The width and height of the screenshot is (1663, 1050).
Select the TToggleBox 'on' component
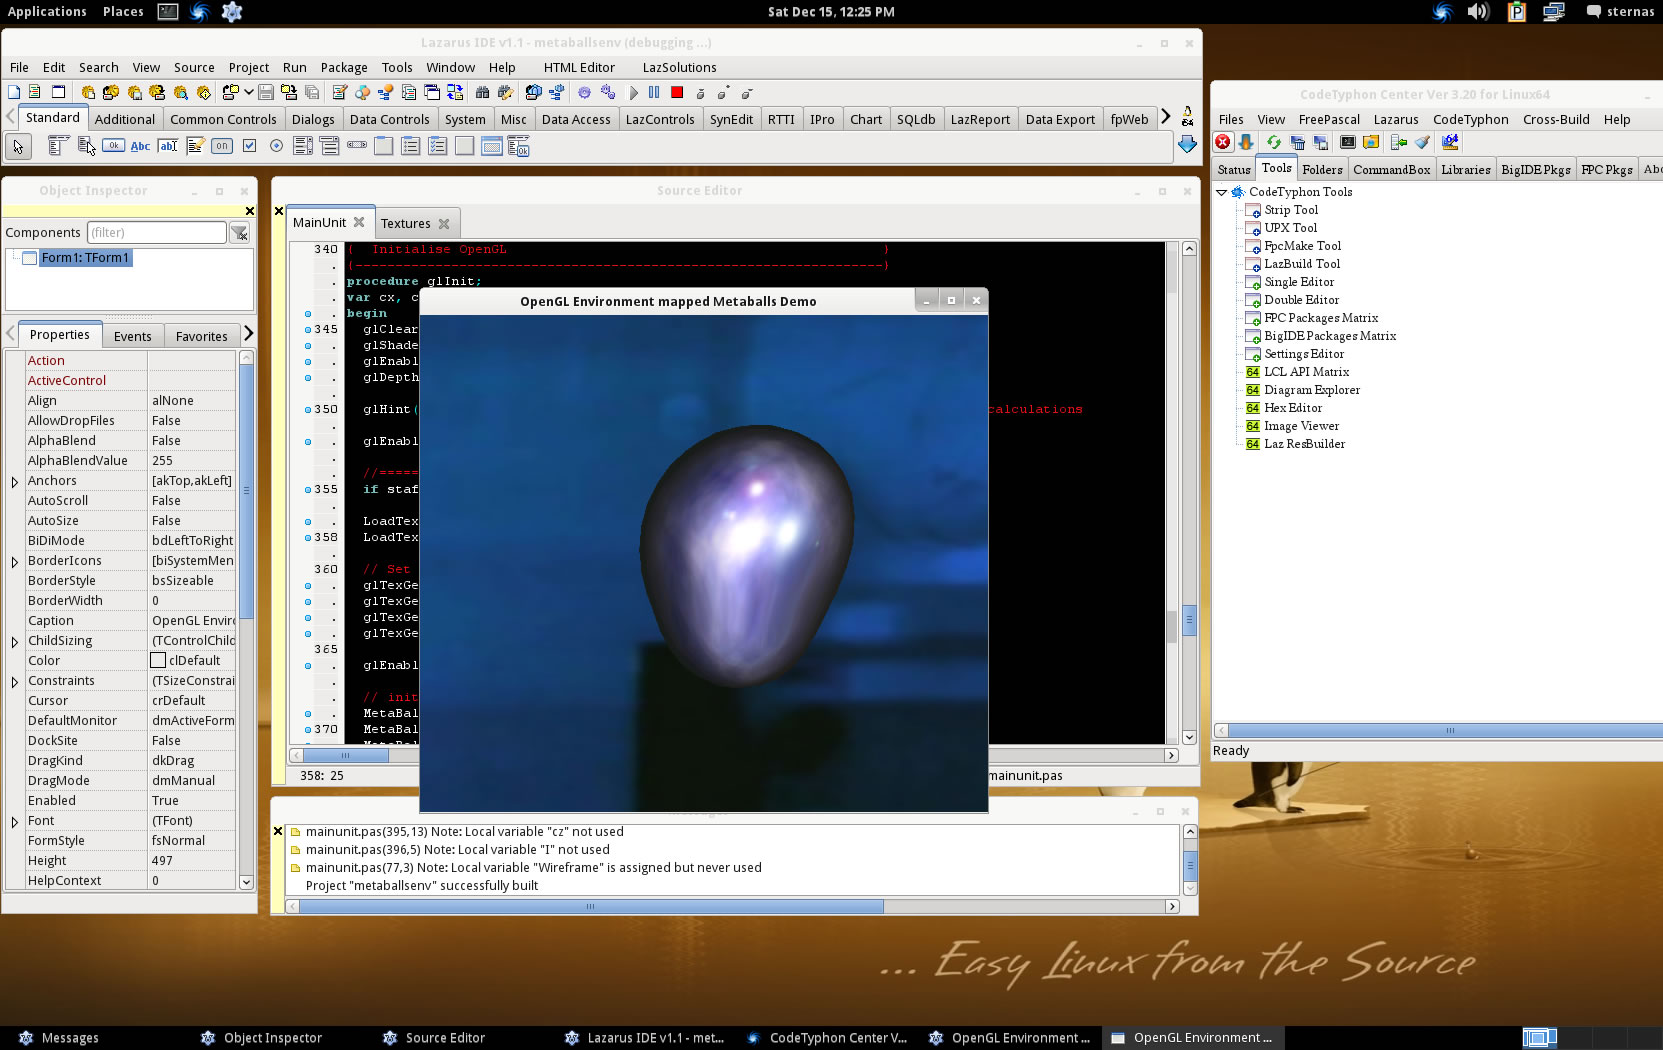222,146
